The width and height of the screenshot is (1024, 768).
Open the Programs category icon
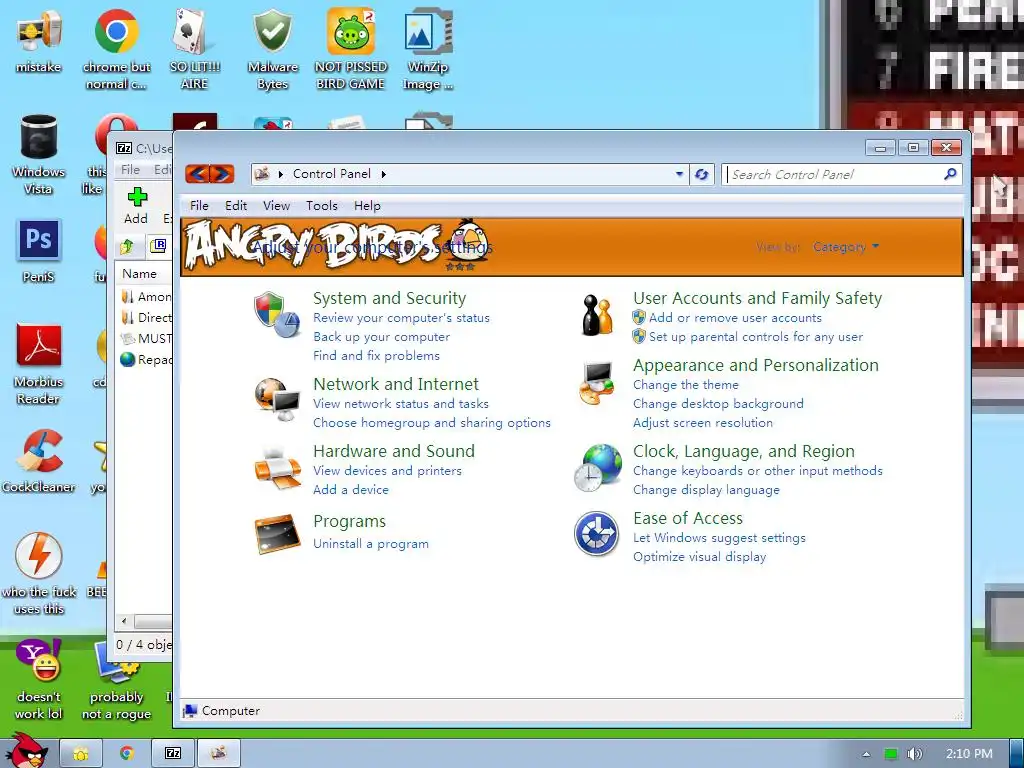[278, 534]
